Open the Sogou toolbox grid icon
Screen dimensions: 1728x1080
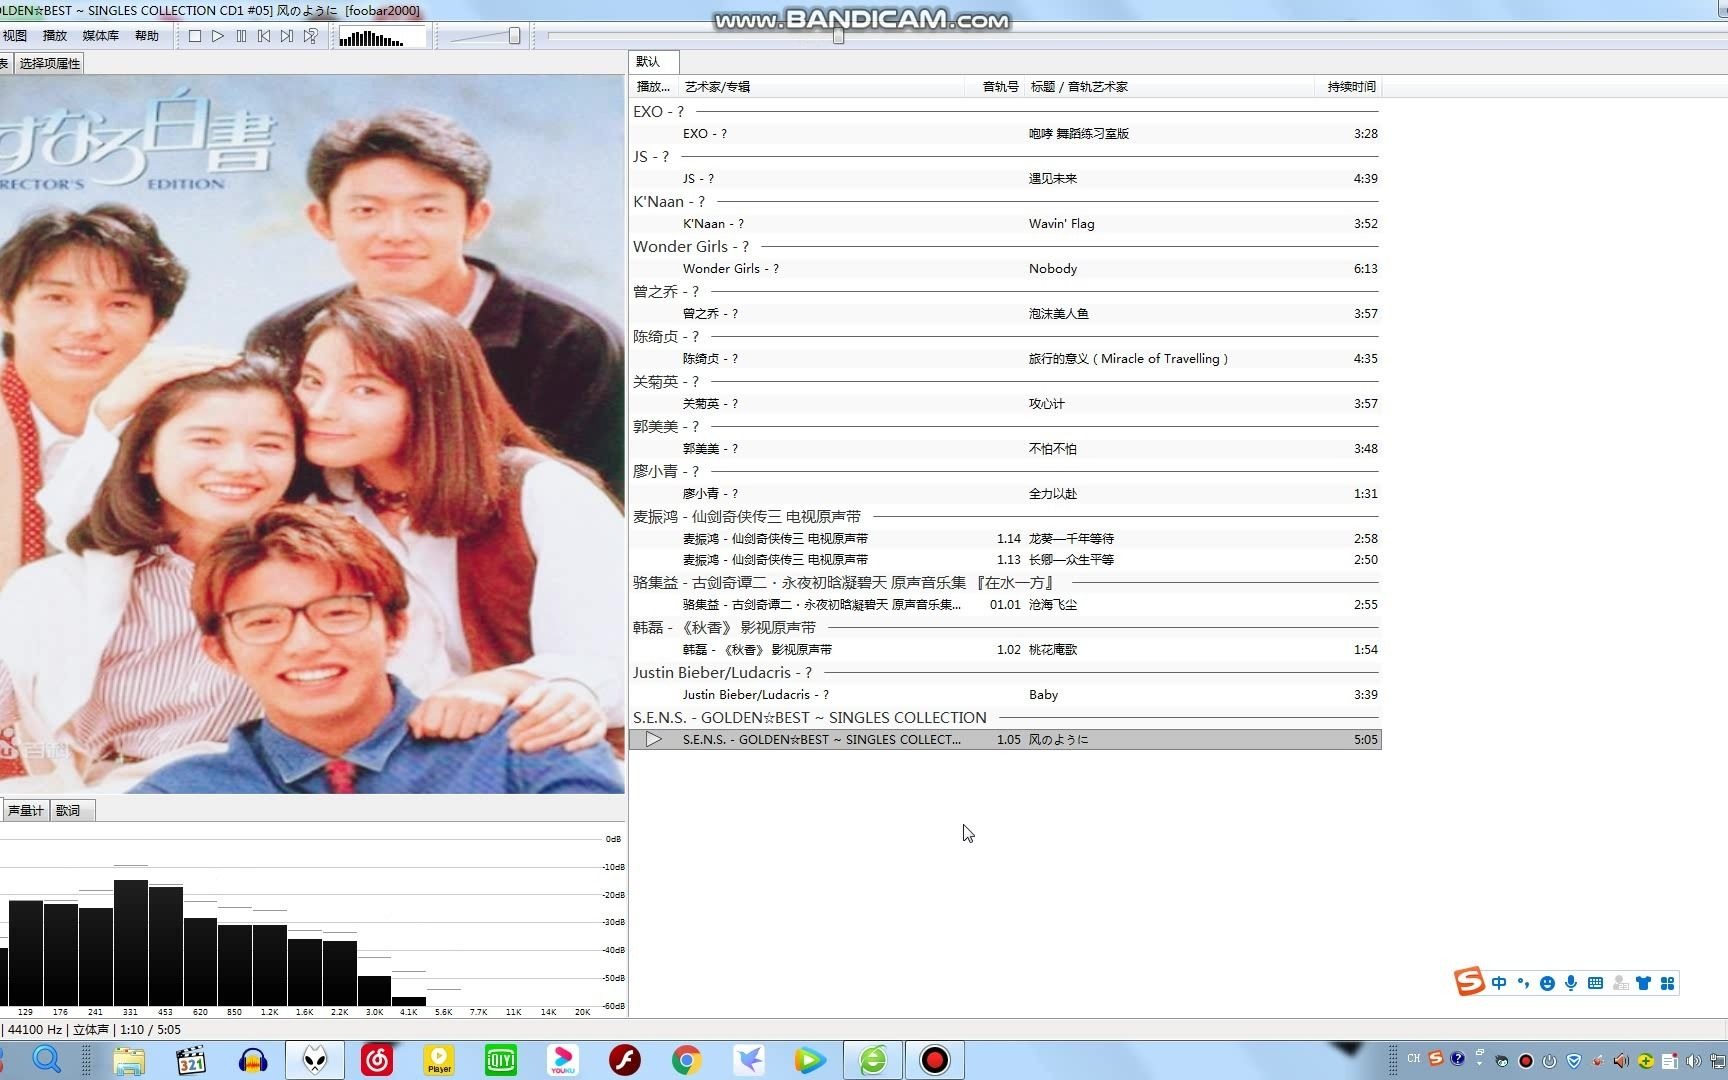pos(1667,983)
